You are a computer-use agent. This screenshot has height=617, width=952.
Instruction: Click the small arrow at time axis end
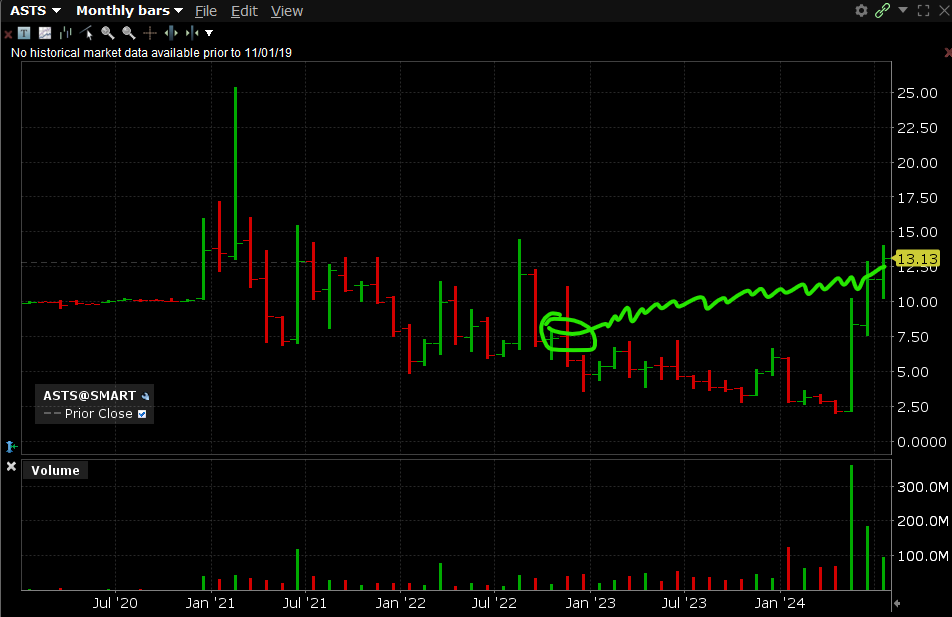click(x=897, y=604)
